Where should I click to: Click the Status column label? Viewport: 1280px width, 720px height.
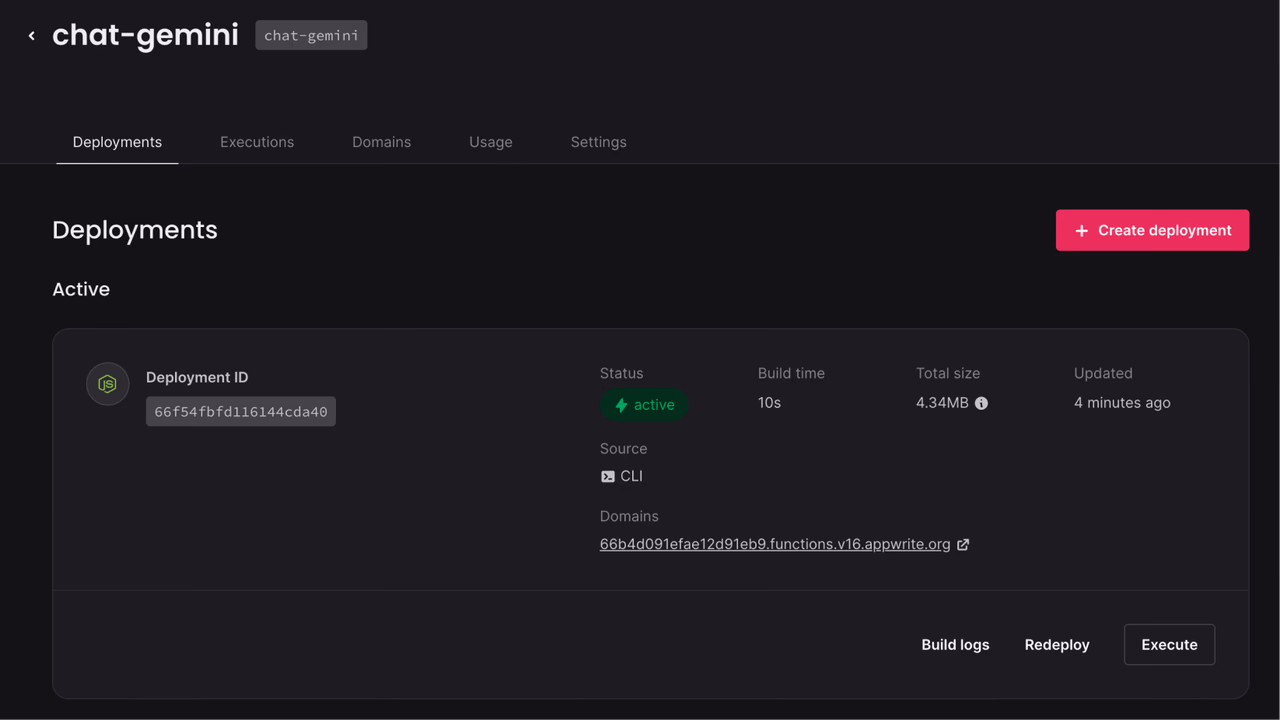622,373
